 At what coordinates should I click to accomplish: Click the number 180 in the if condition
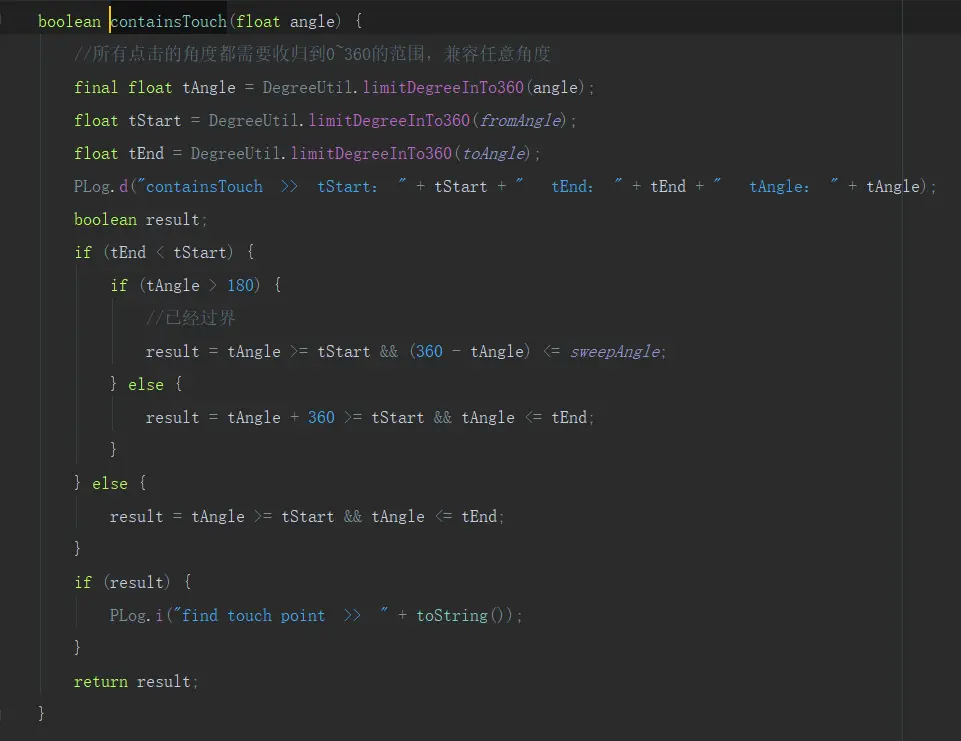click(240, 286)
